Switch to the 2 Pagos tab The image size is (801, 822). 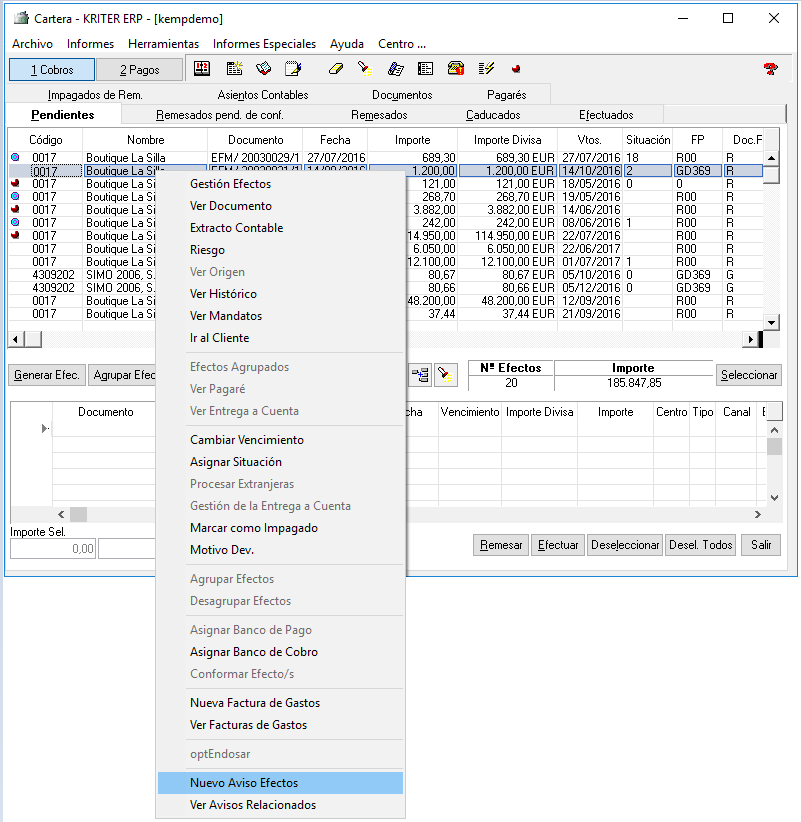point(139,70)
